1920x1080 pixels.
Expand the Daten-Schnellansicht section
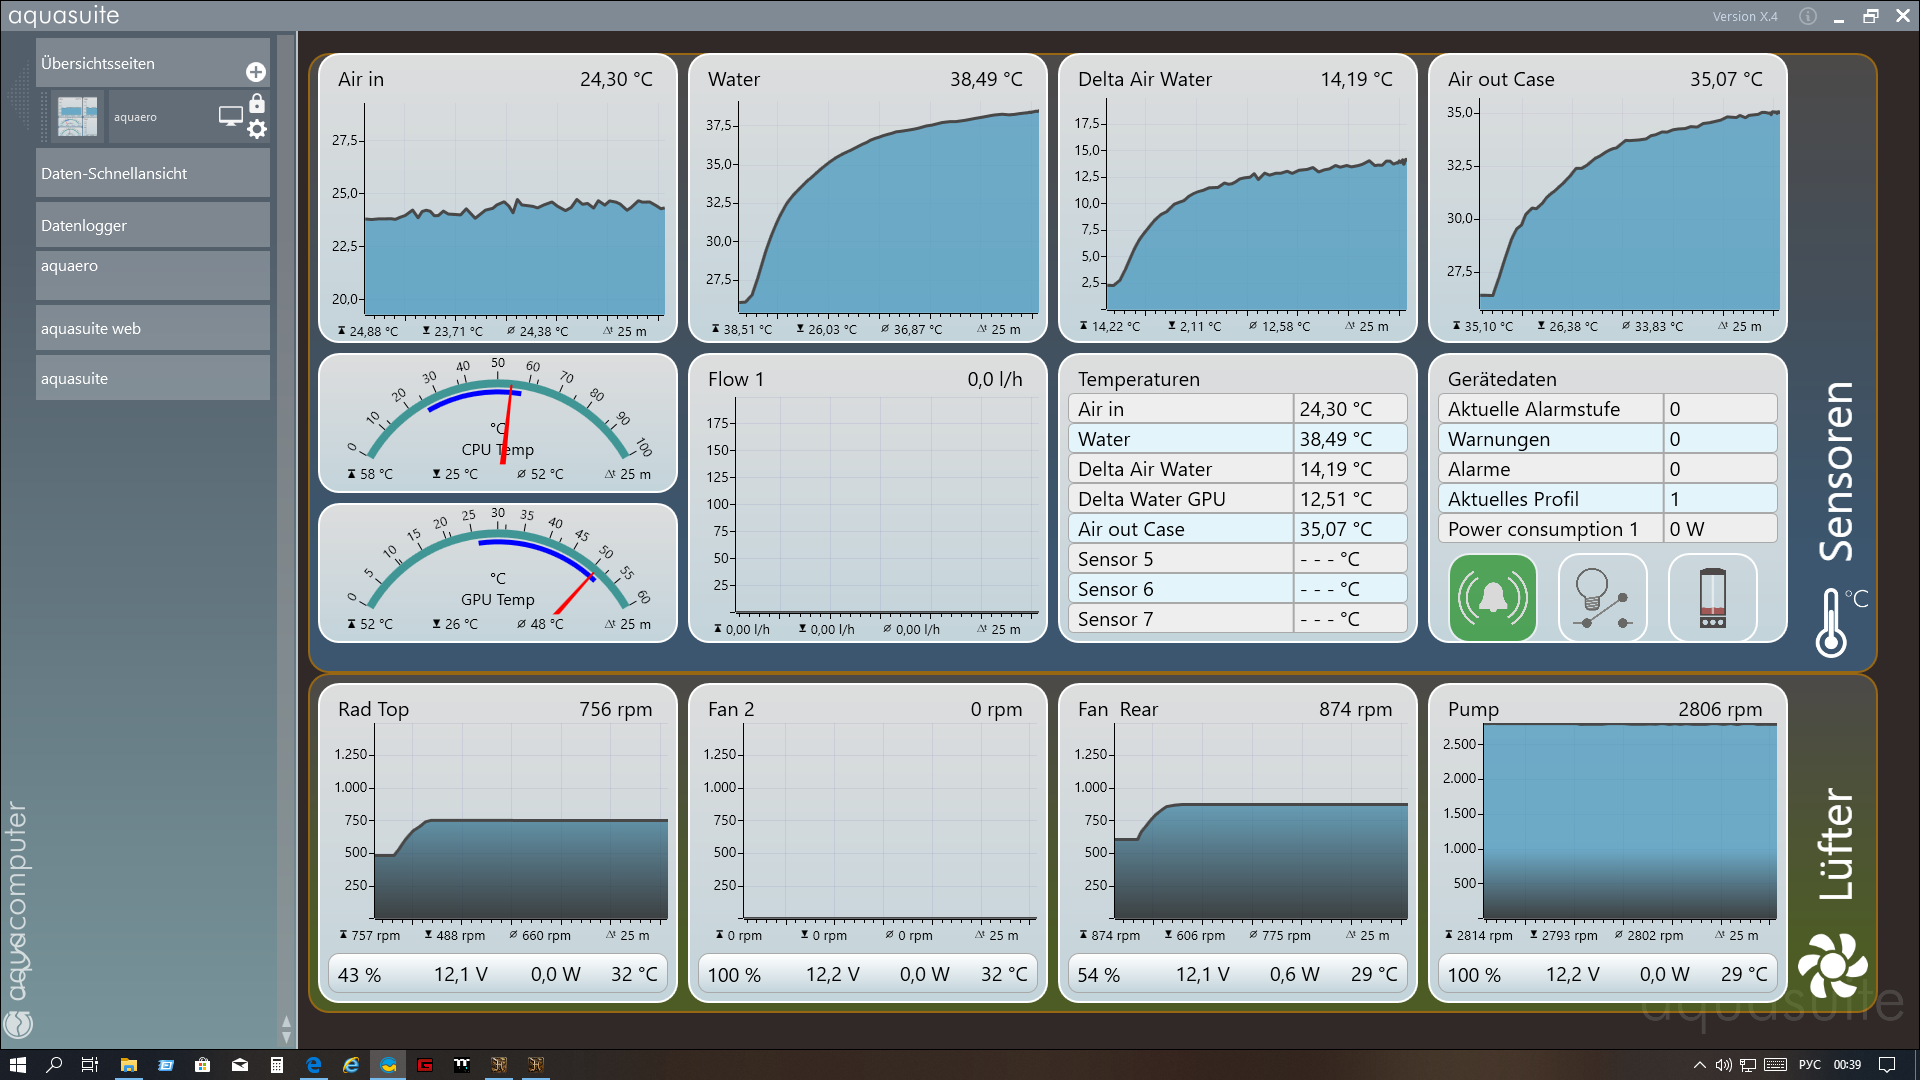click(x=152, y=173)
